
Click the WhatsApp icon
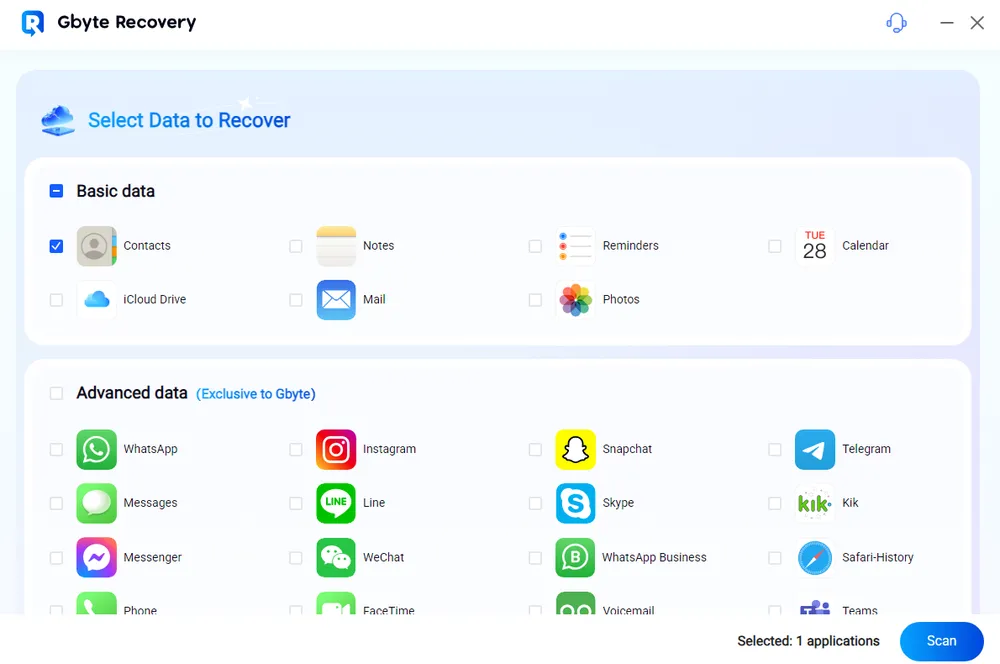click(x=96, y=450)
